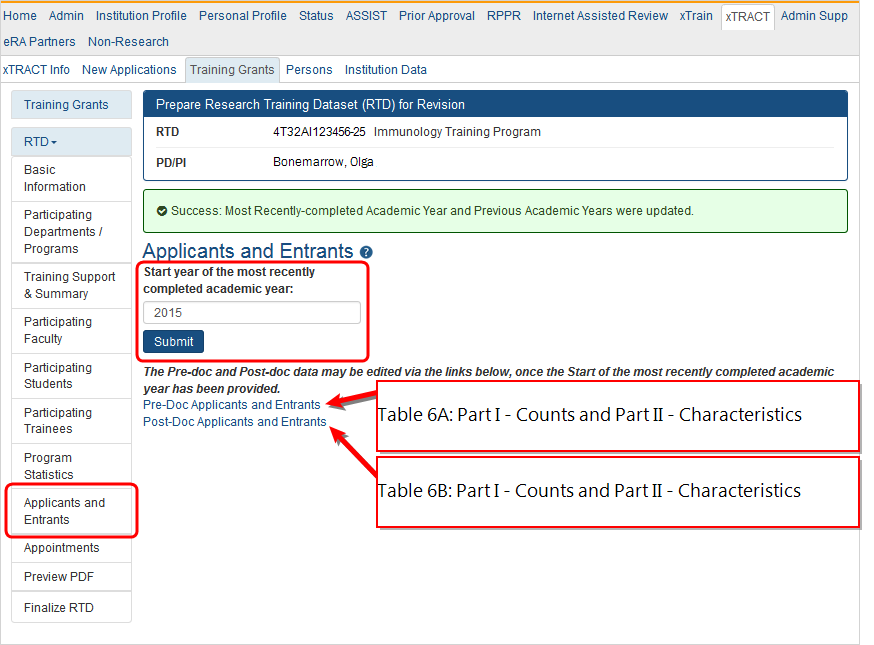Open Pre-Doc Applicants and Entrants link
Image resolution: width=874 pixels, height=645 pixels.
coord(232,405)
